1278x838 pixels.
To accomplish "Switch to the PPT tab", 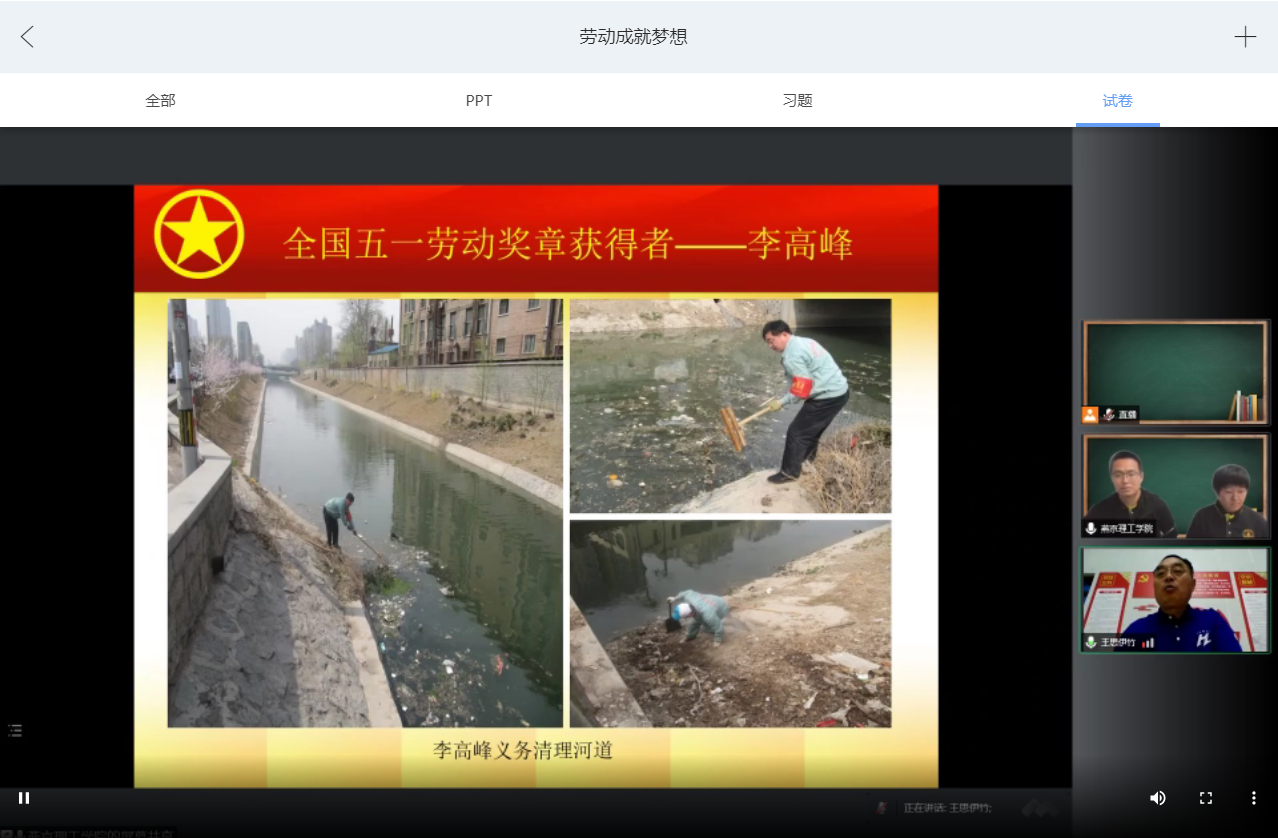I will (479, 100).
